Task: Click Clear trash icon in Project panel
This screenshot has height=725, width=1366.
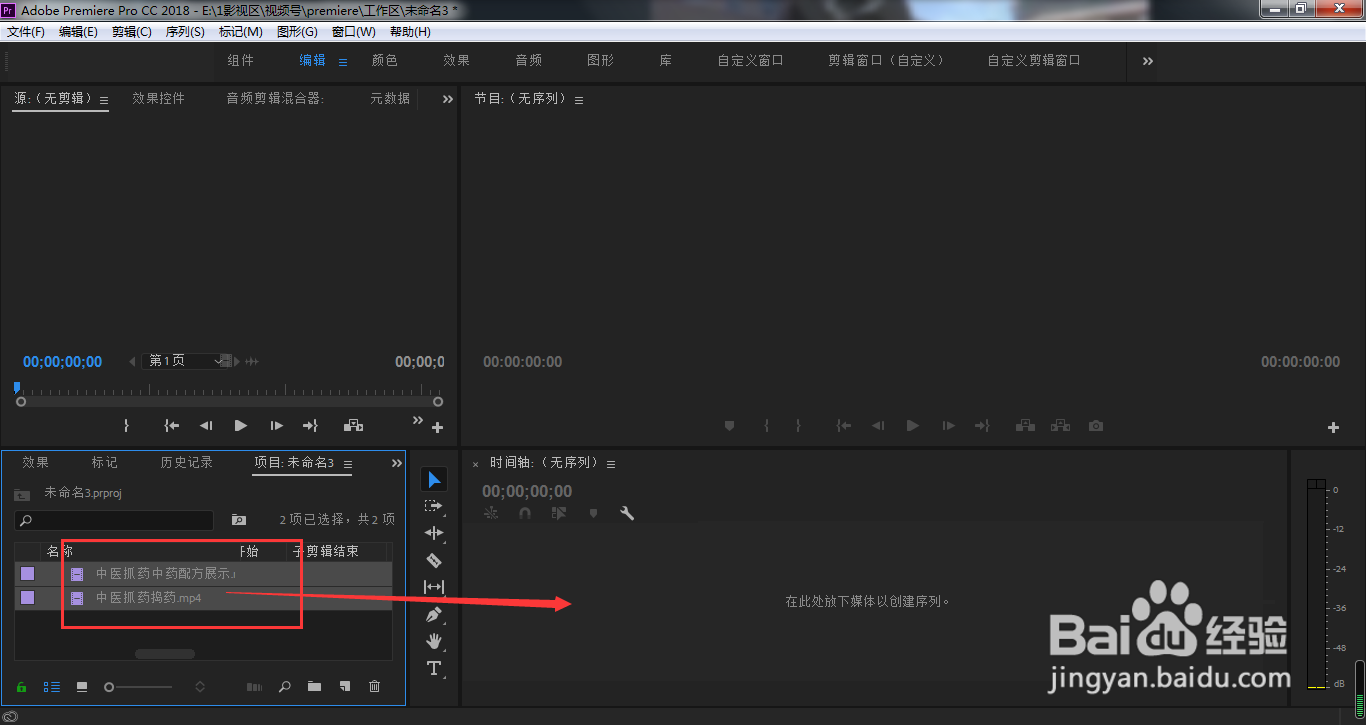Action: click(x=374, y=687)
